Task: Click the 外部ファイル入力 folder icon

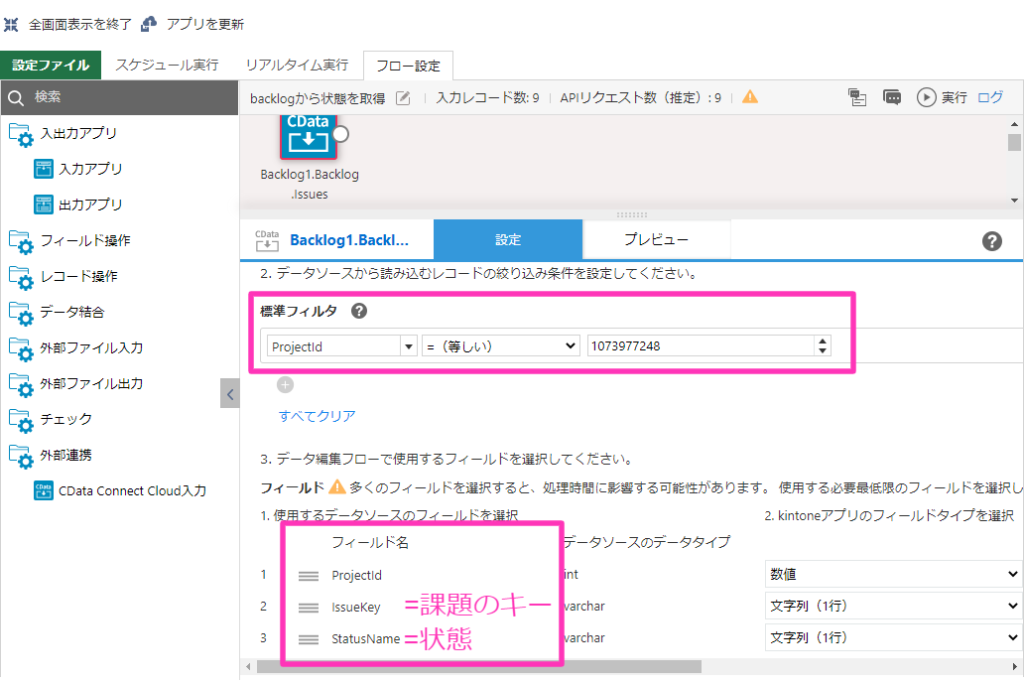Action: 21,349
